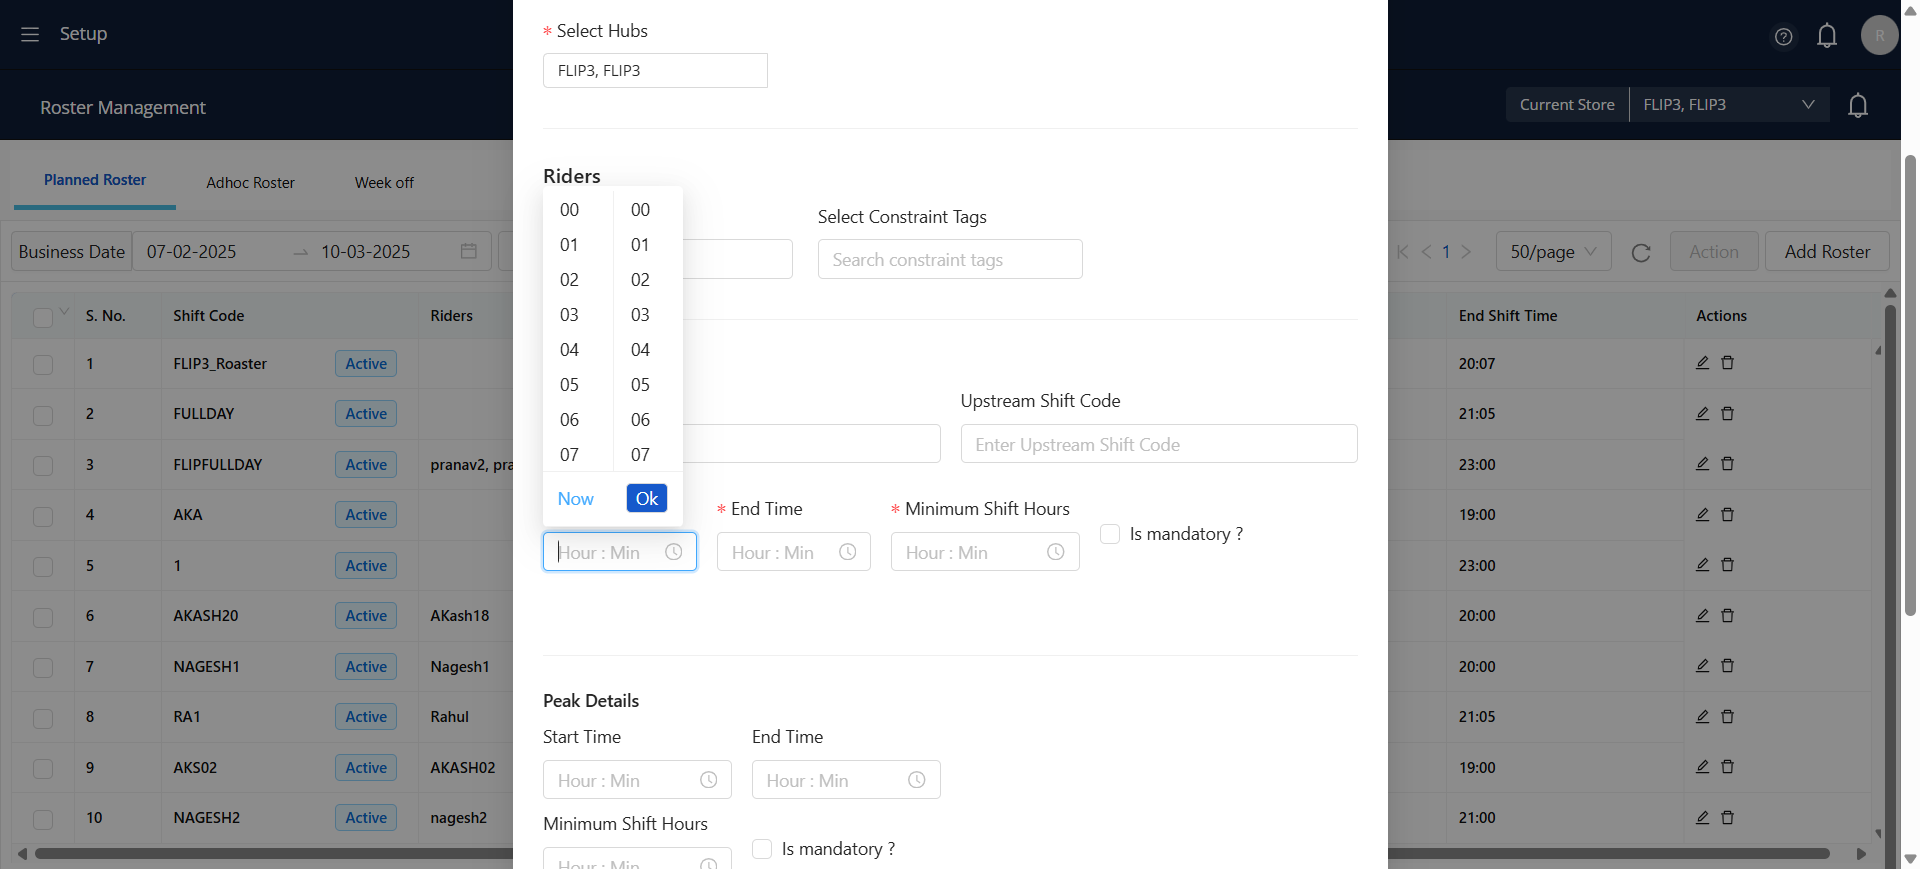Select the checkbox for row 3 FLIPFULLDAY

(43, 465)
